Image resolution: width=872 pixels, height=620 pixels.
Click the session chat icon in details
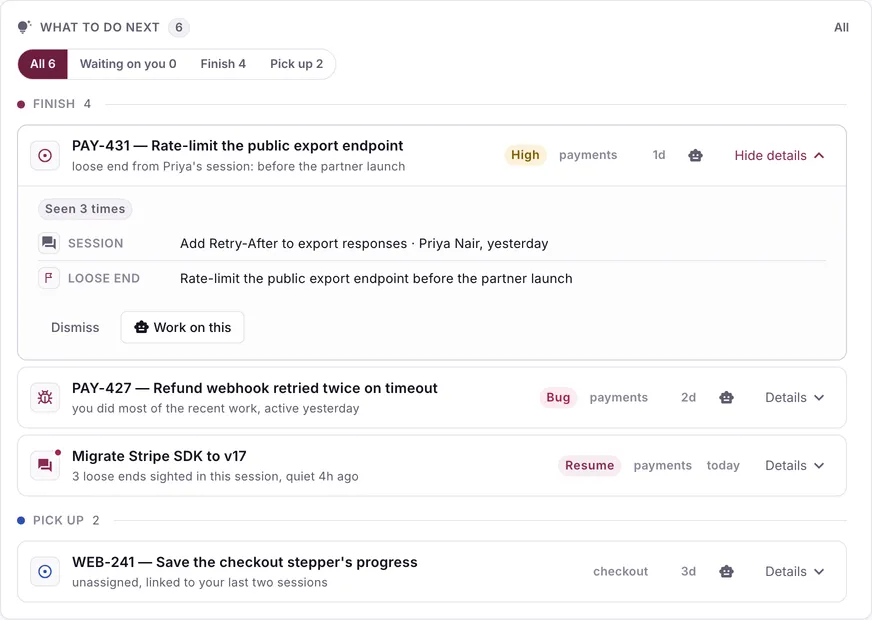[49, 243]
